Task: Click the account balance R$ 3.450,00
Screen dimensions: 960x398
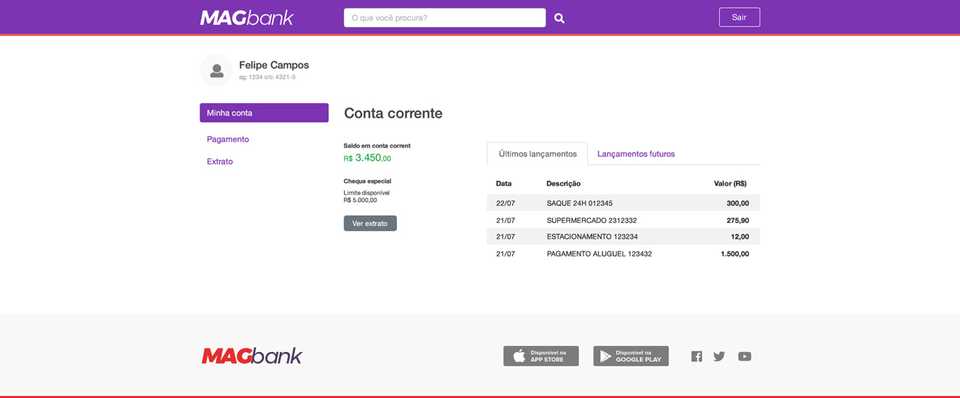Action: click(x=367, y=158)
